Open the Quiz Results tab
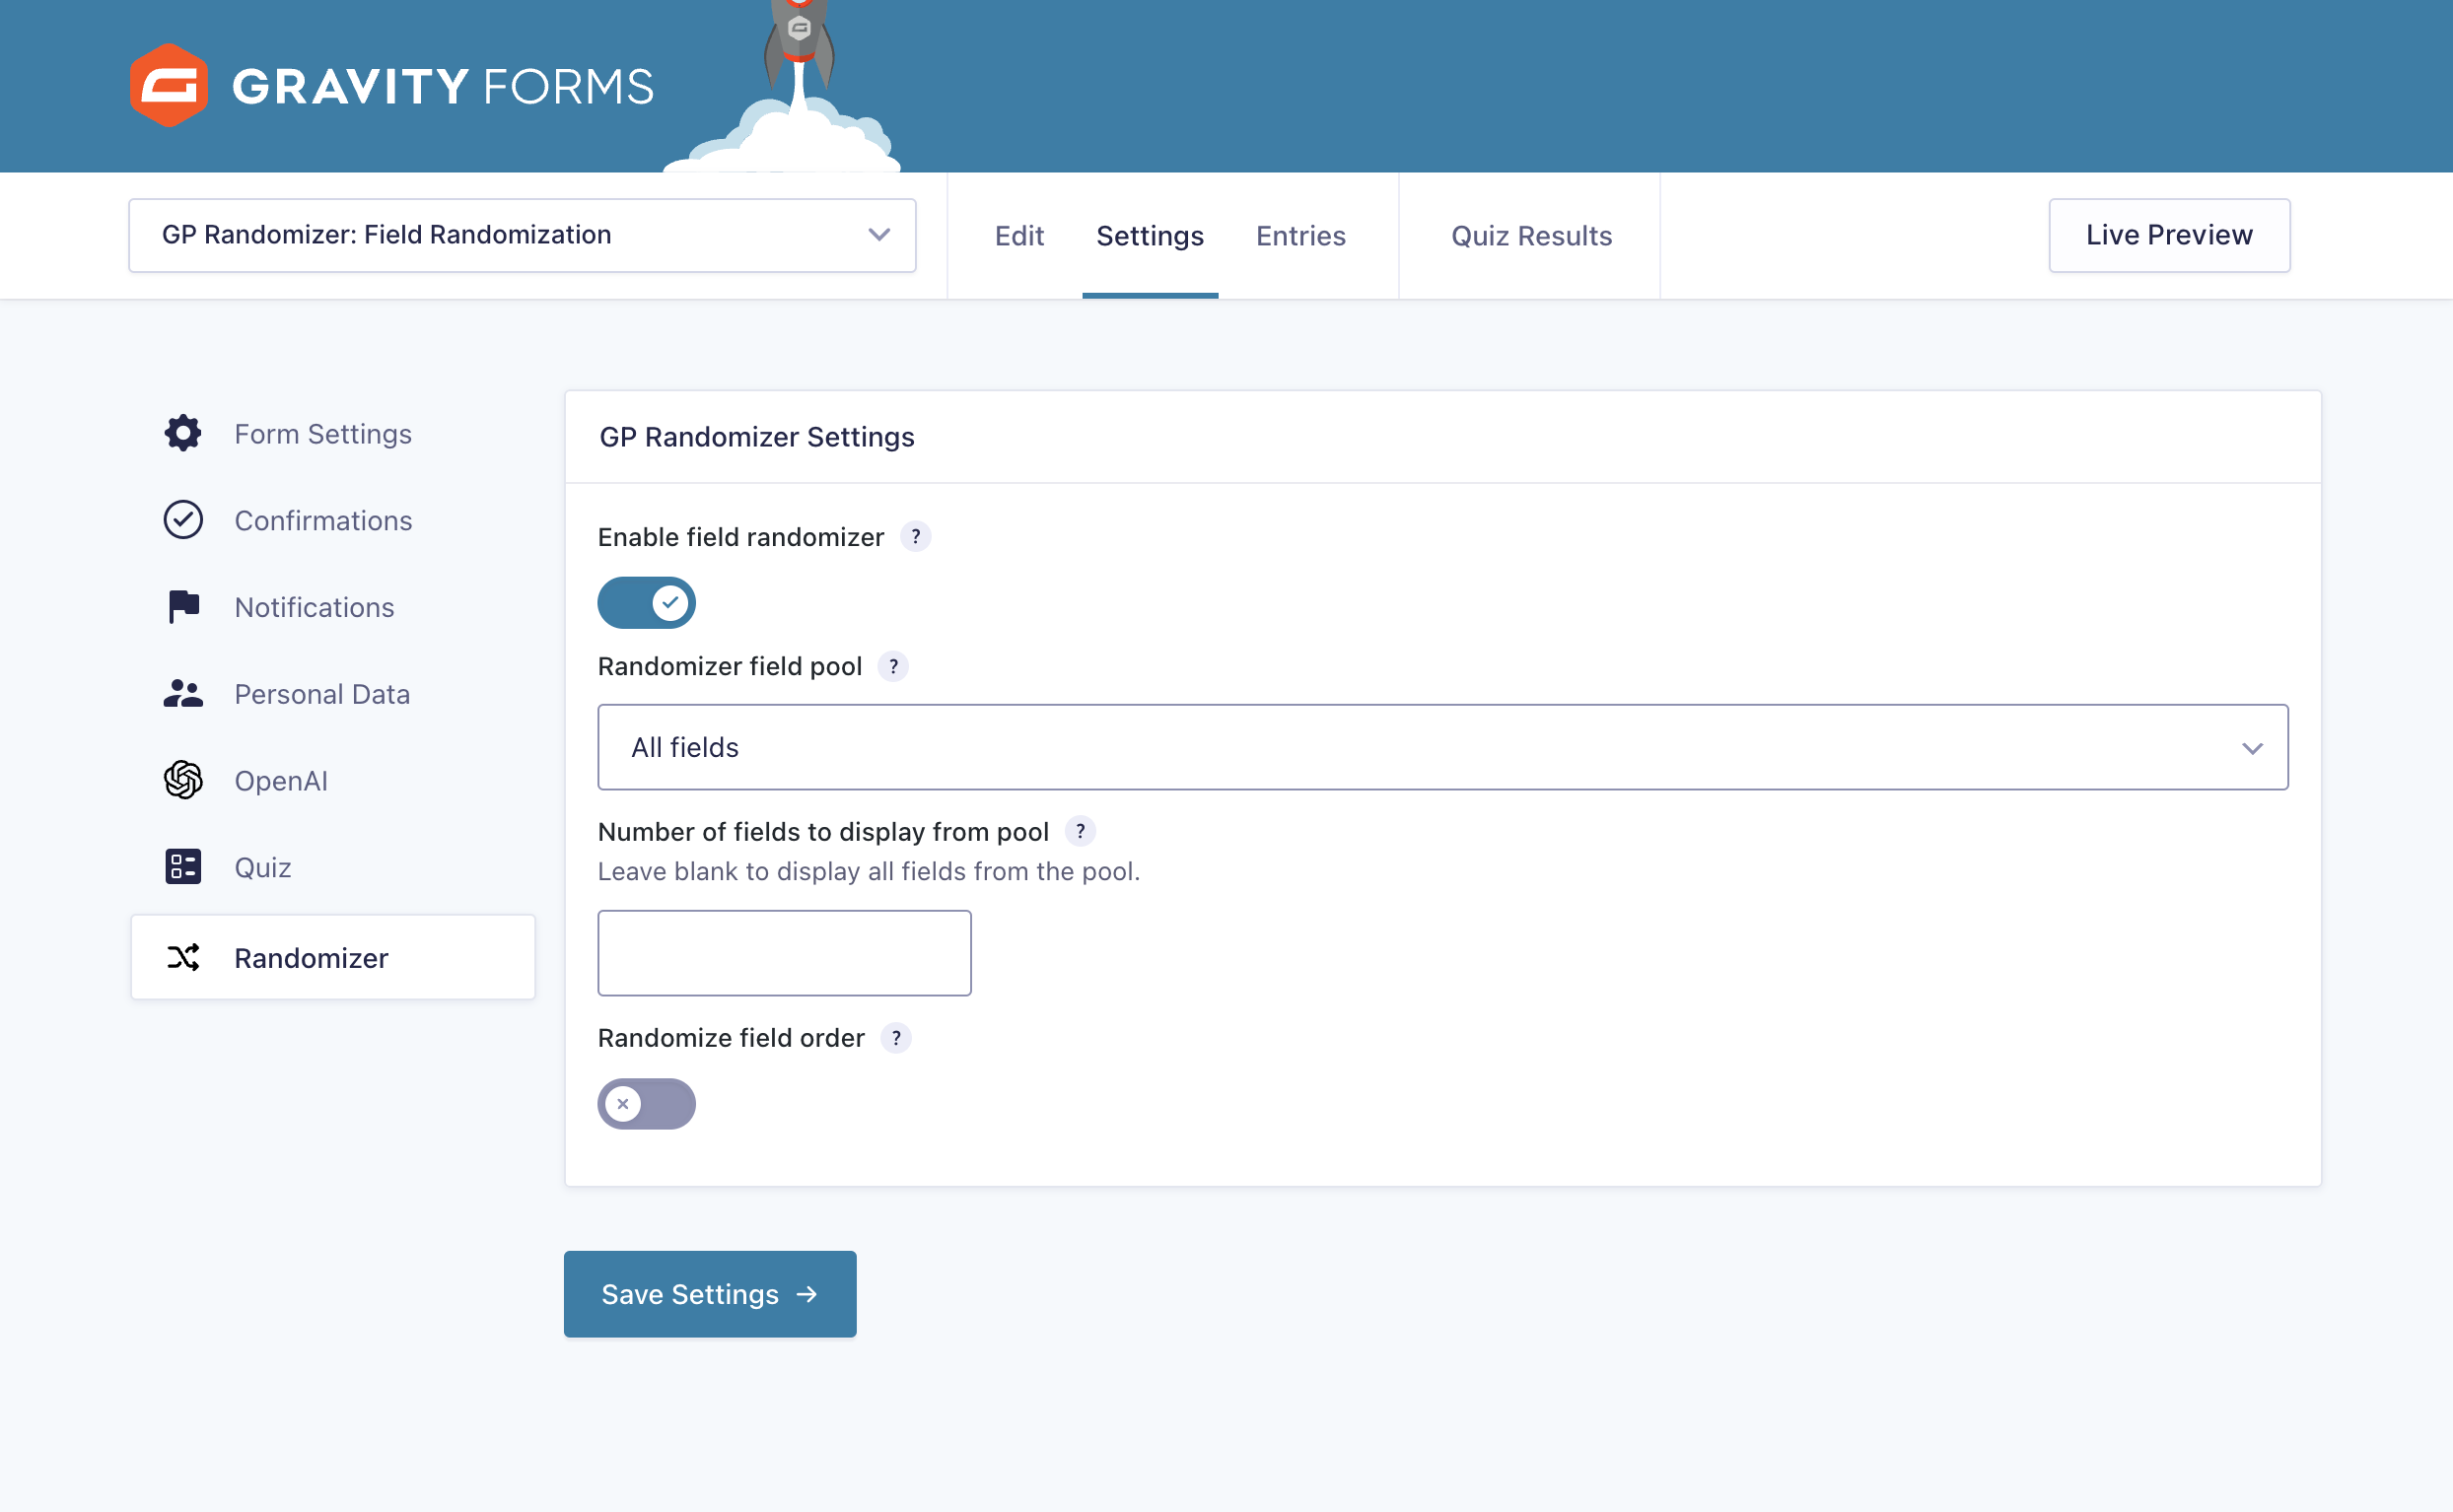Image resolution: width=2453 pixels, height=1512 pixels. 1531,236
